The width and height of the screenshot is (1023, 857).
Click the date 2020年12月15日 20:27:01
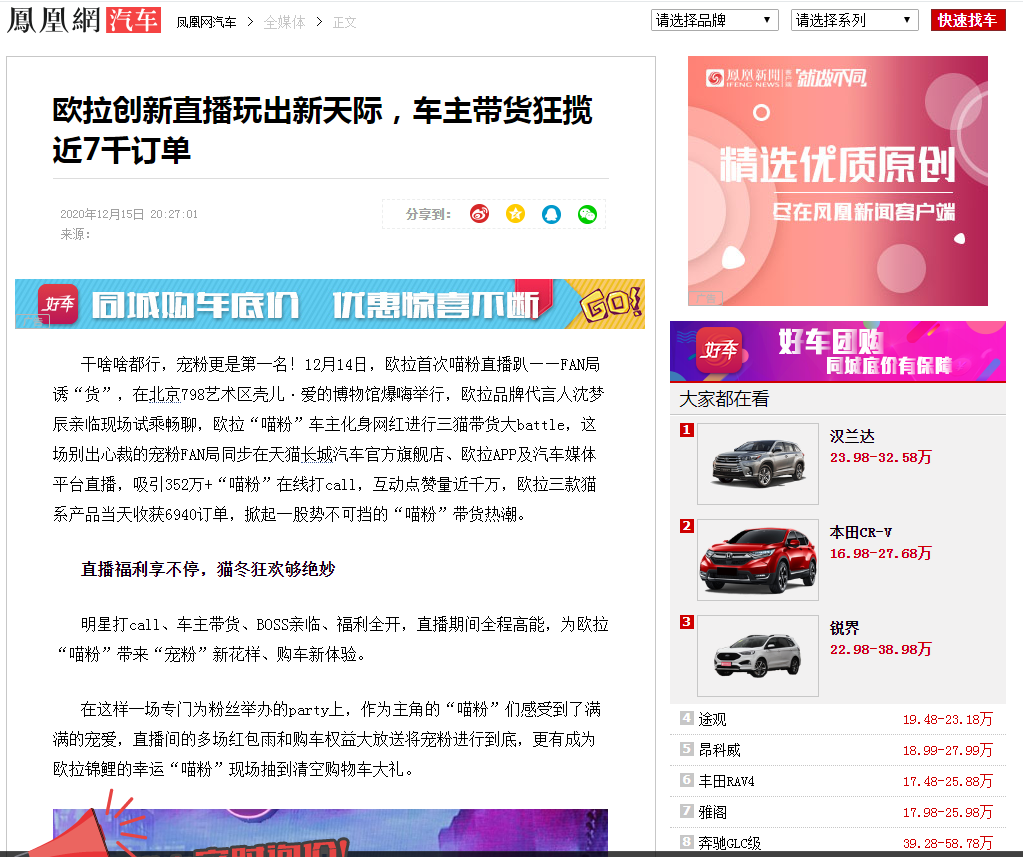click(129, 214)
